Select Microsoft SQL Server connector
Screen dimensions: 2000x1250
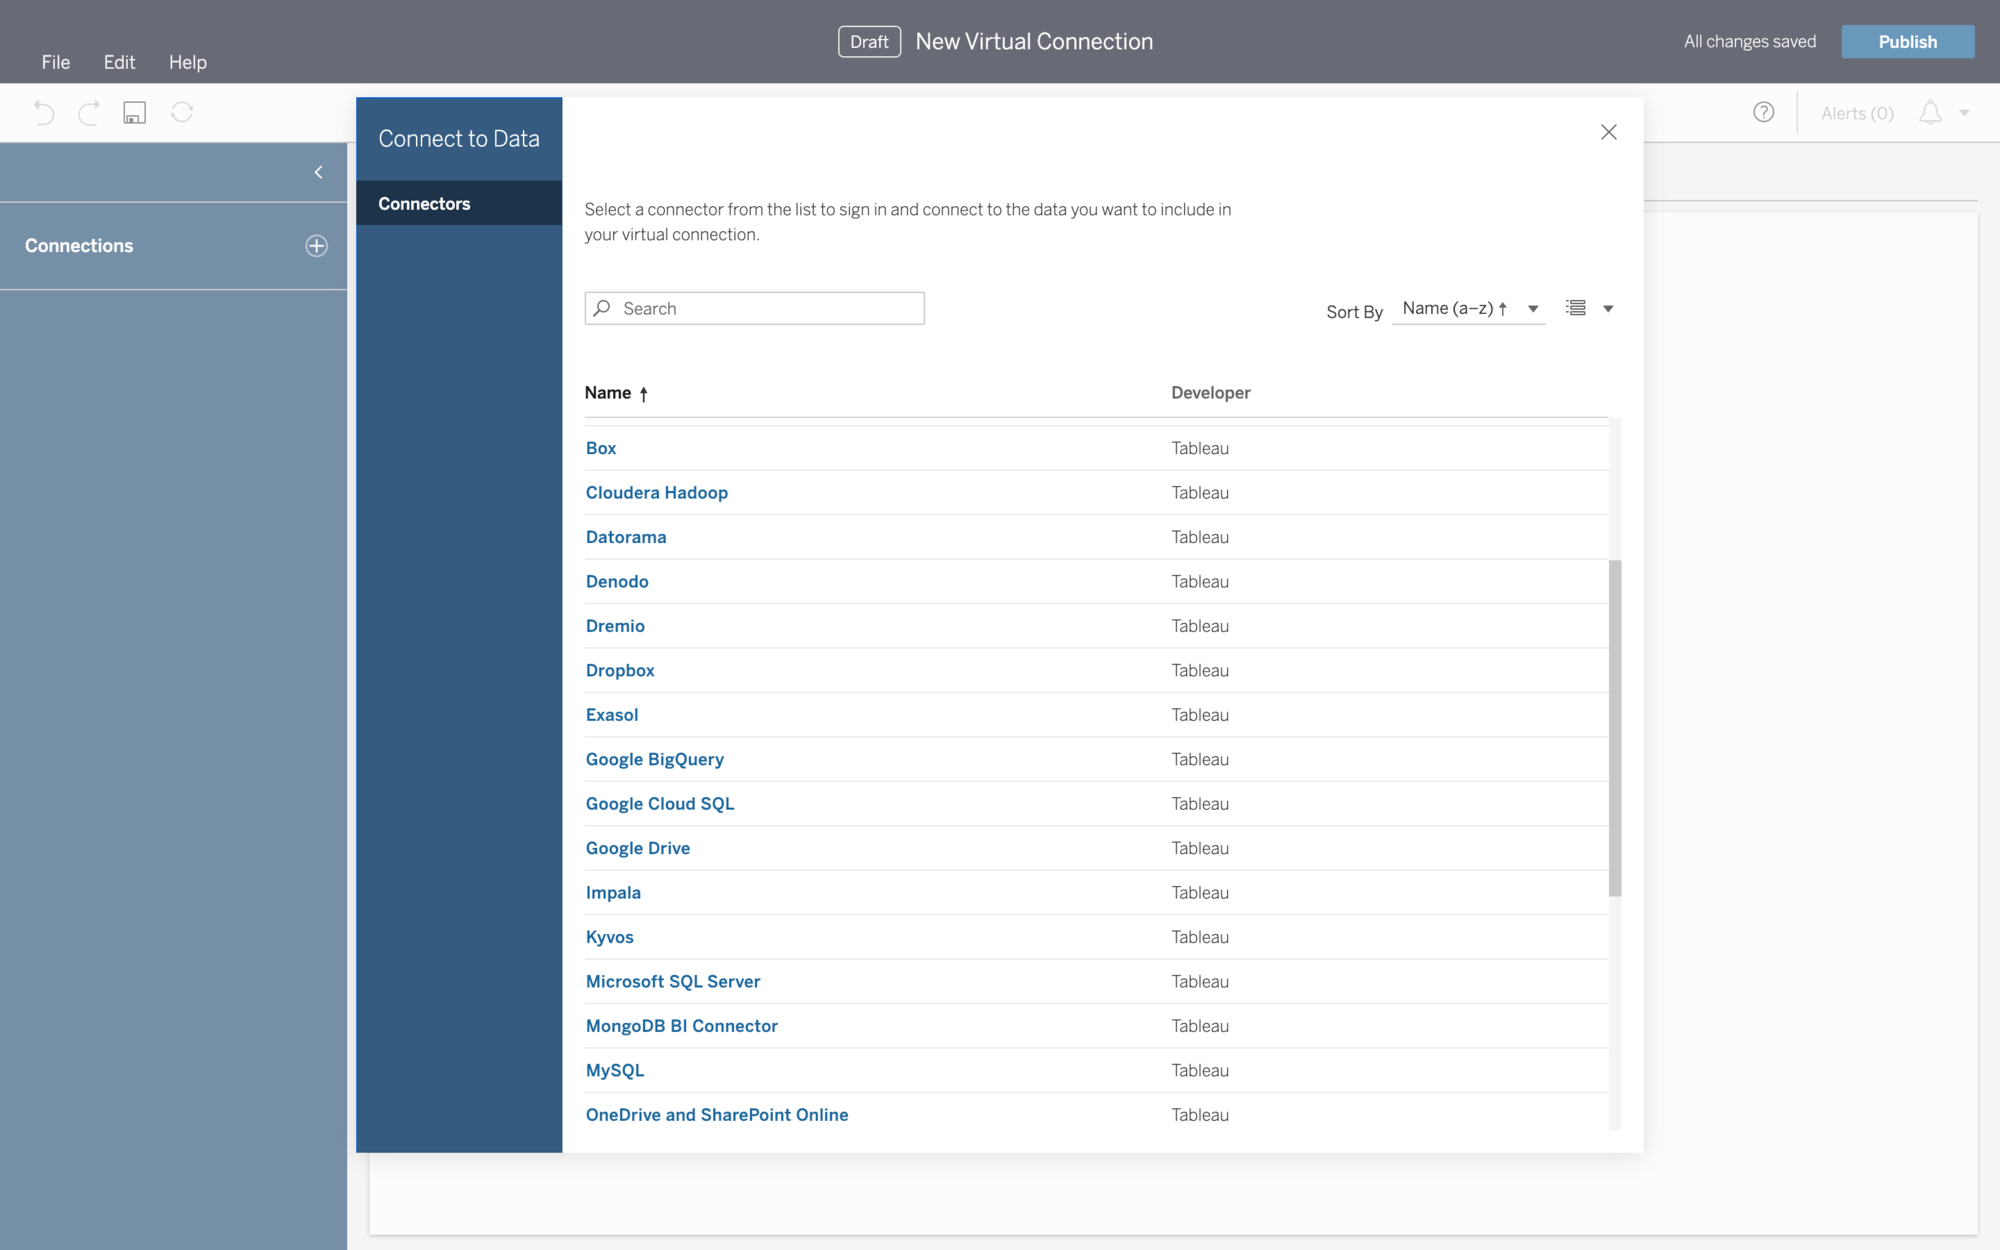pos(672,981)
